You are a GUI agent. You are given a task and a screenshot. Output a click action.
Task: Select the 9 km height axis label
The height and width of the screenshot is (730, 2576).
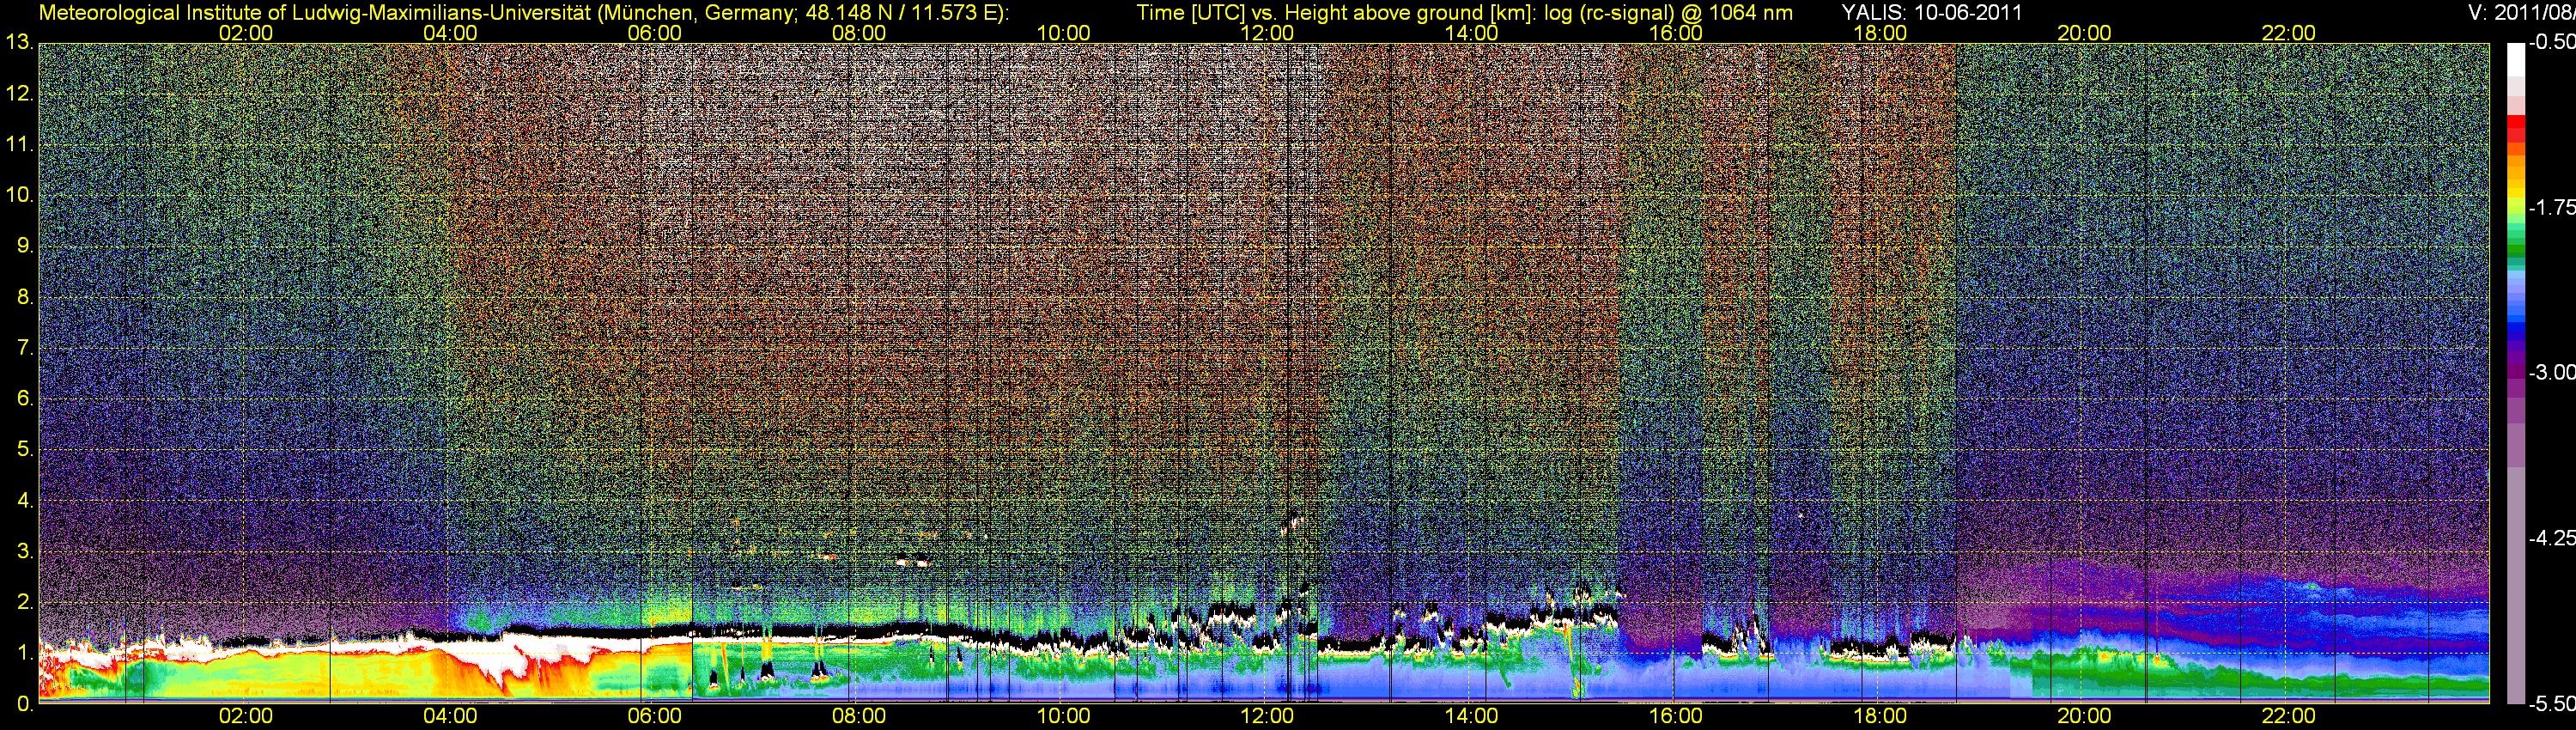24,246
